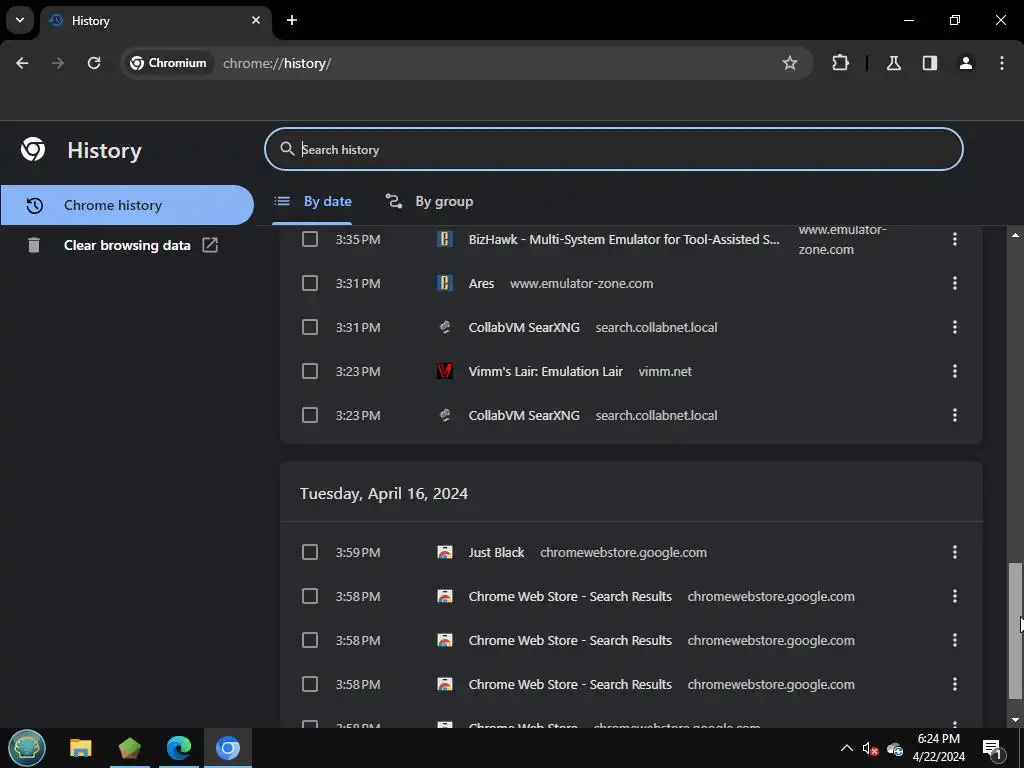Image resolution: width=1024 pixels, height=768 pixels.
Task: Open the notification center icon
Action: (x=992, y=748)
